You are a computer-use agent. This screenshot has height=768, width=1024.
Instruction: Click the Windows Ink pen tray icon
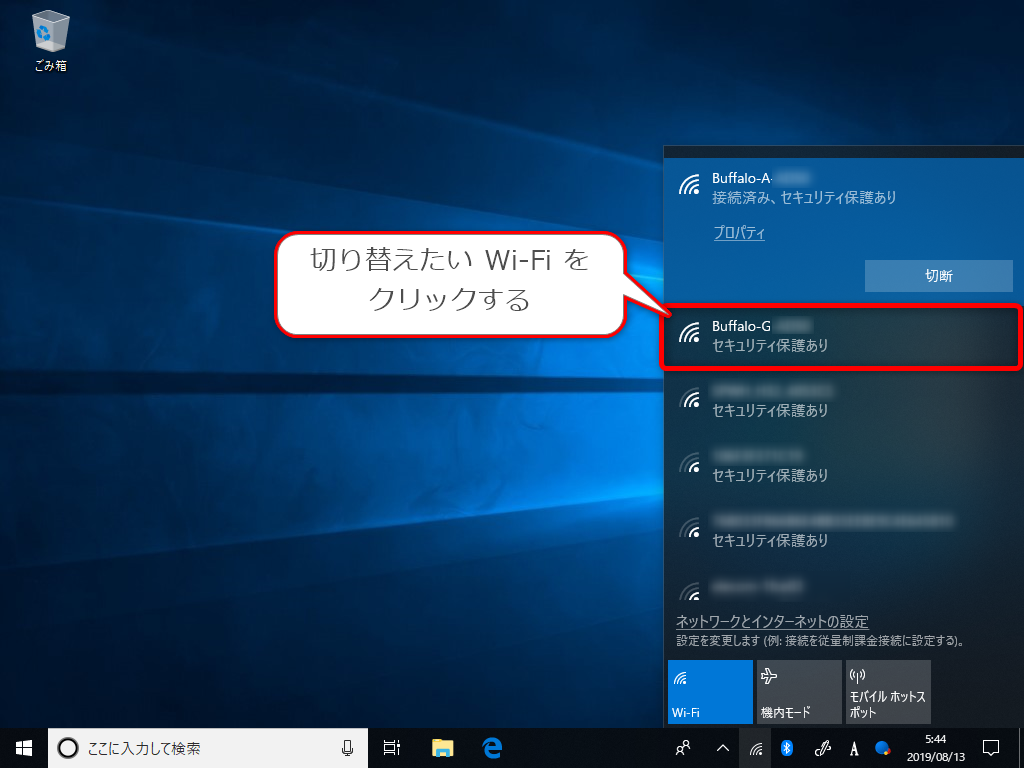pos(820,747)
